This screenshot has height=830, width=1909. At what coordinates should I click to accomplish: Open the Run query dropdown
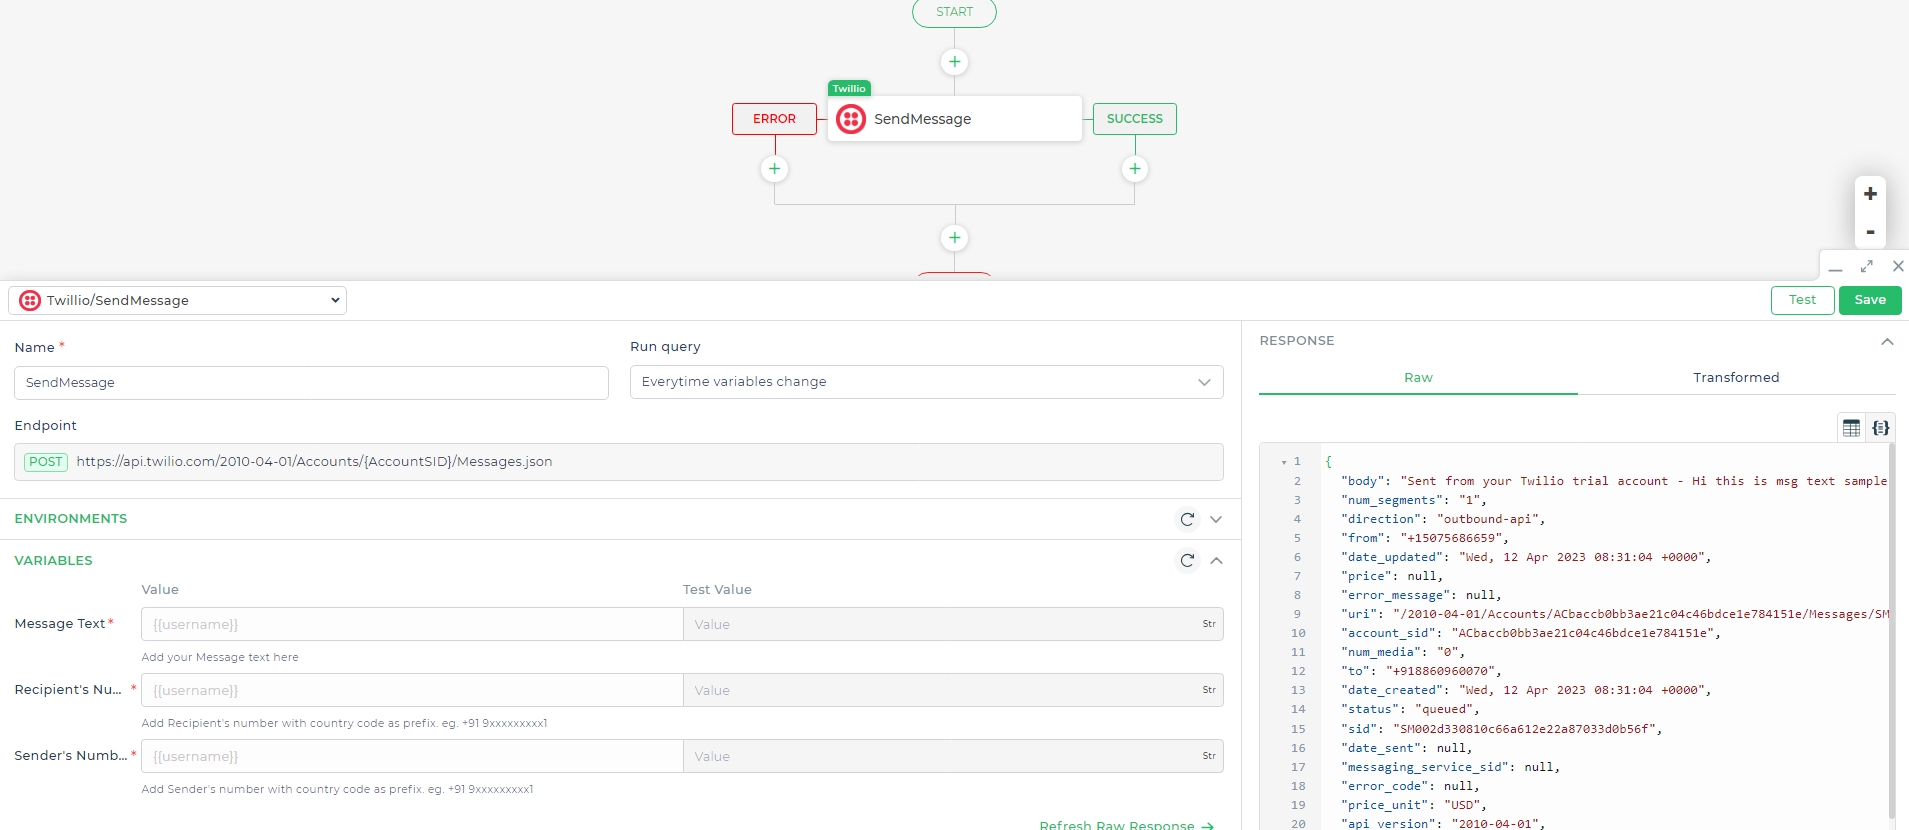(926, 382)
